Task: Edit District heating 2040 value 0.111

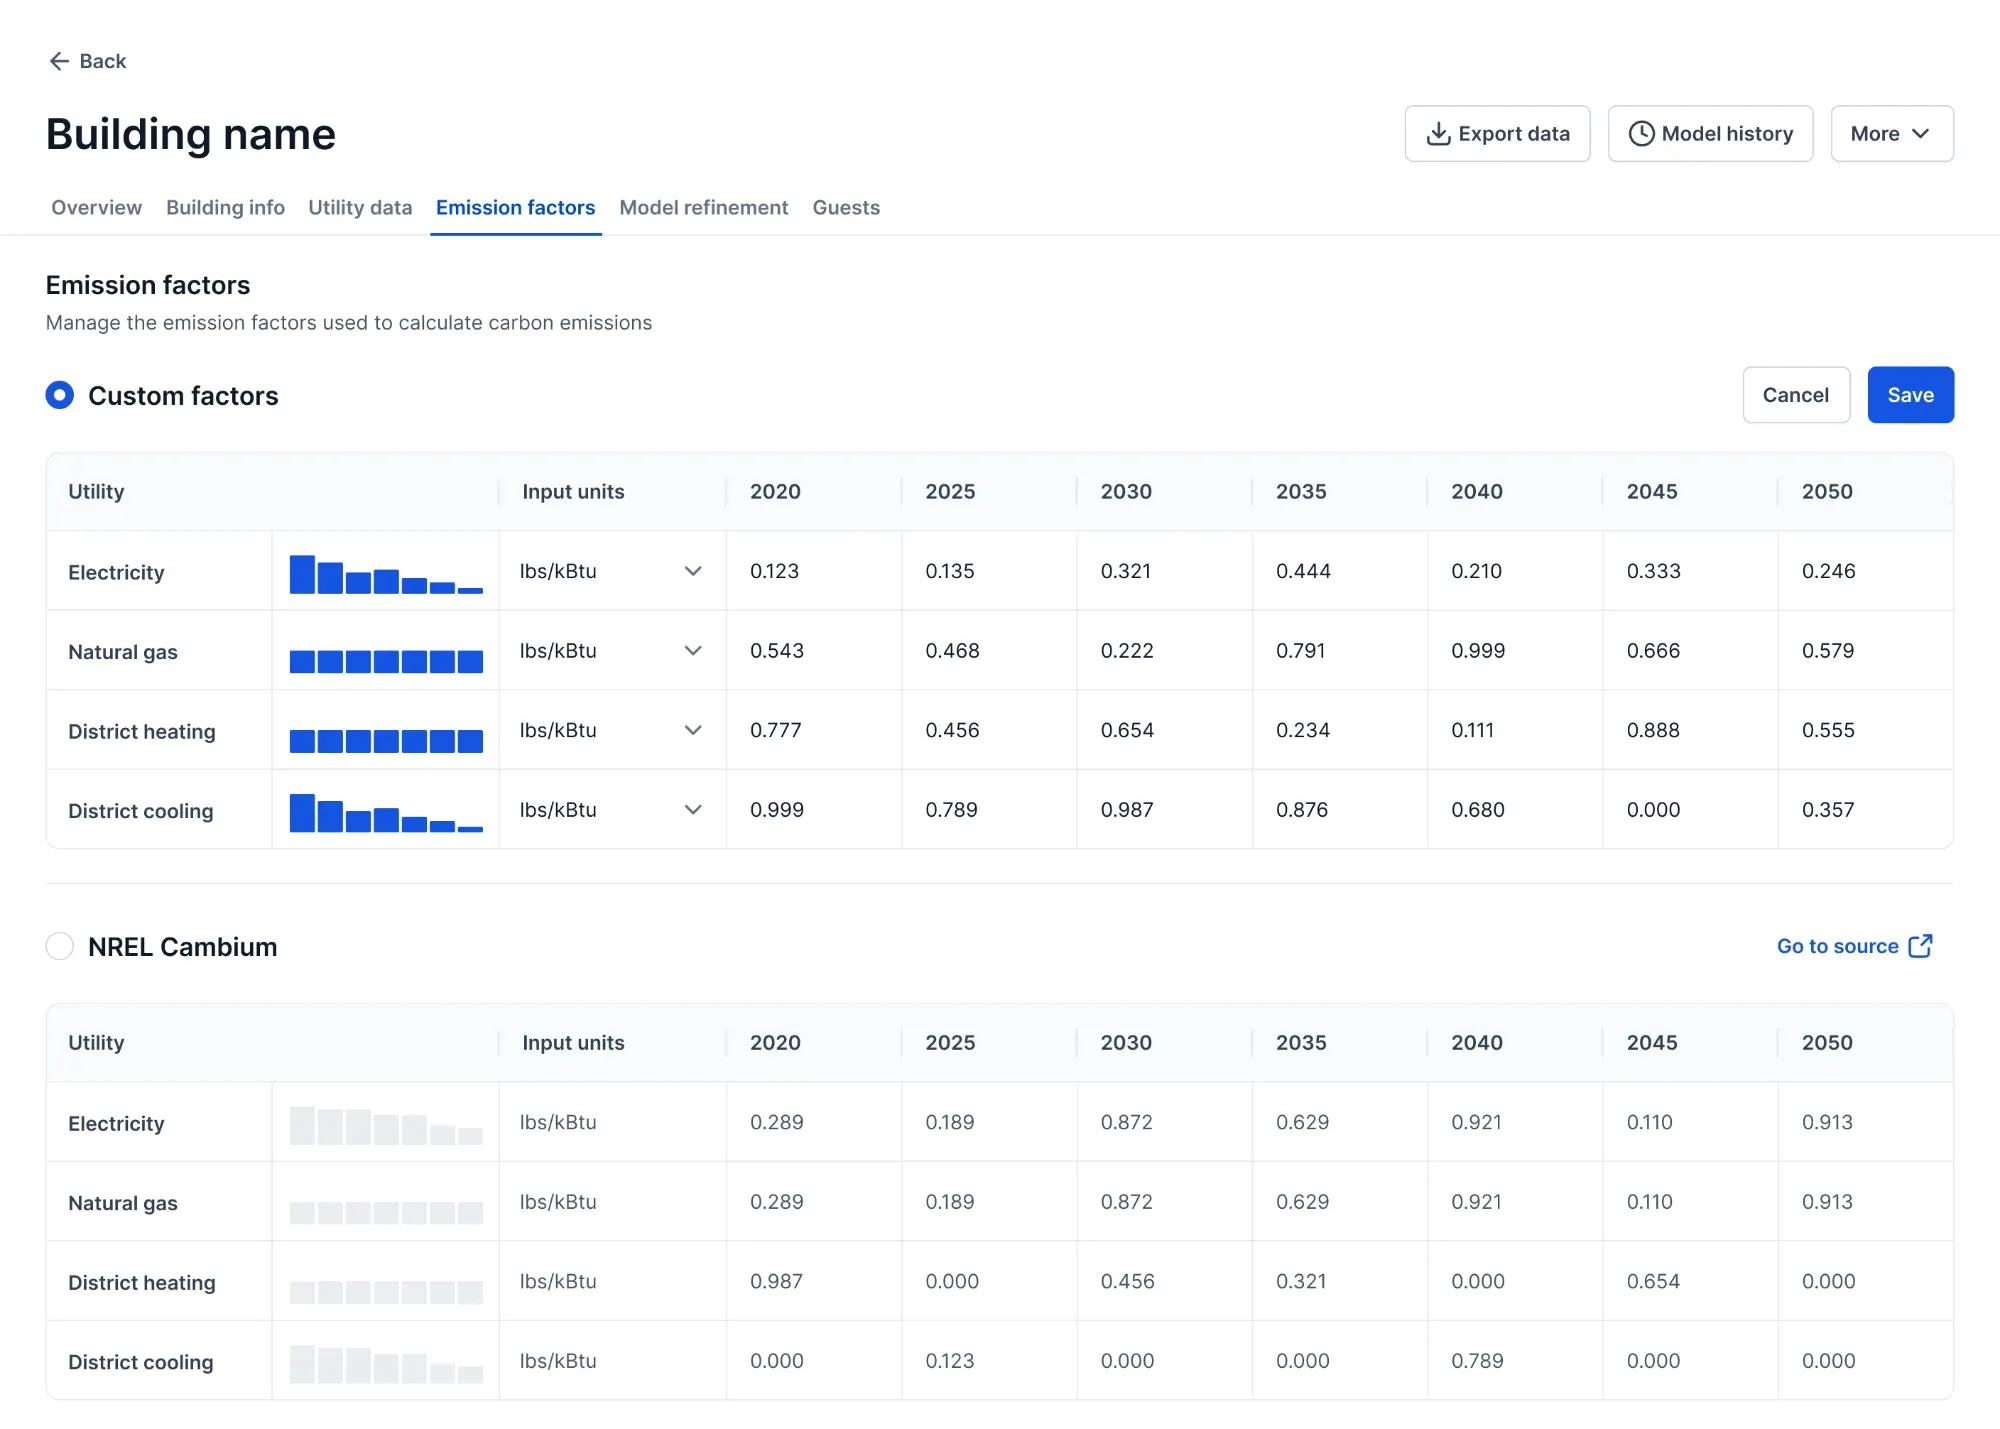Action: coord(1473,731)
